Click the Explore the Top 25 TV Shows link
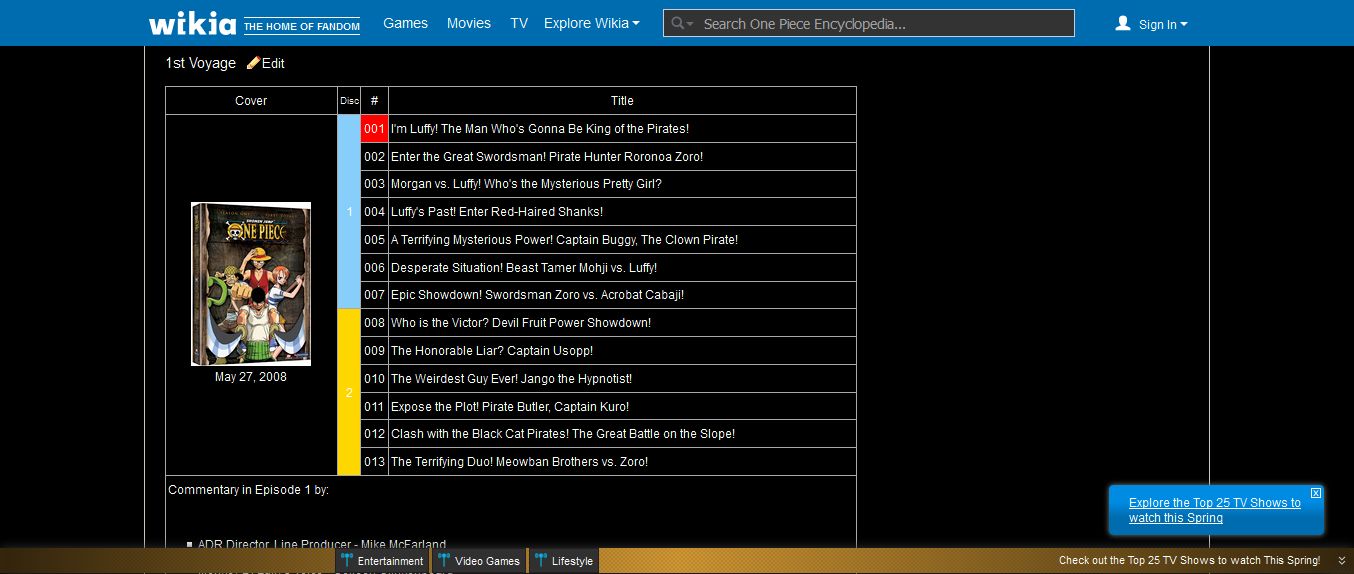Screen dimensions: 1354x574 click(1215, 510)
